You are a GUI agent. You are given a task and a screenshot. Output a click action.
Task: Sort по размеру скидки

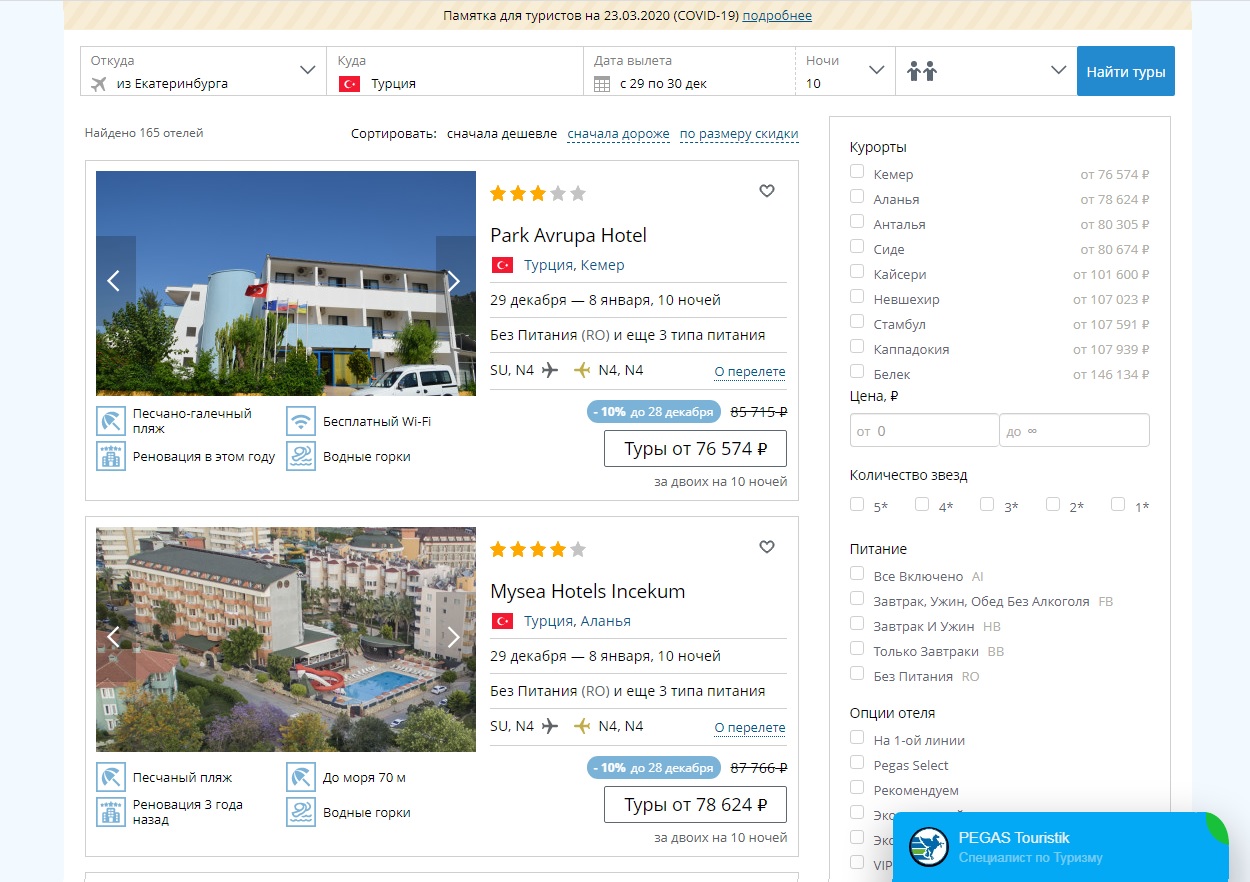tap(739, 134)
